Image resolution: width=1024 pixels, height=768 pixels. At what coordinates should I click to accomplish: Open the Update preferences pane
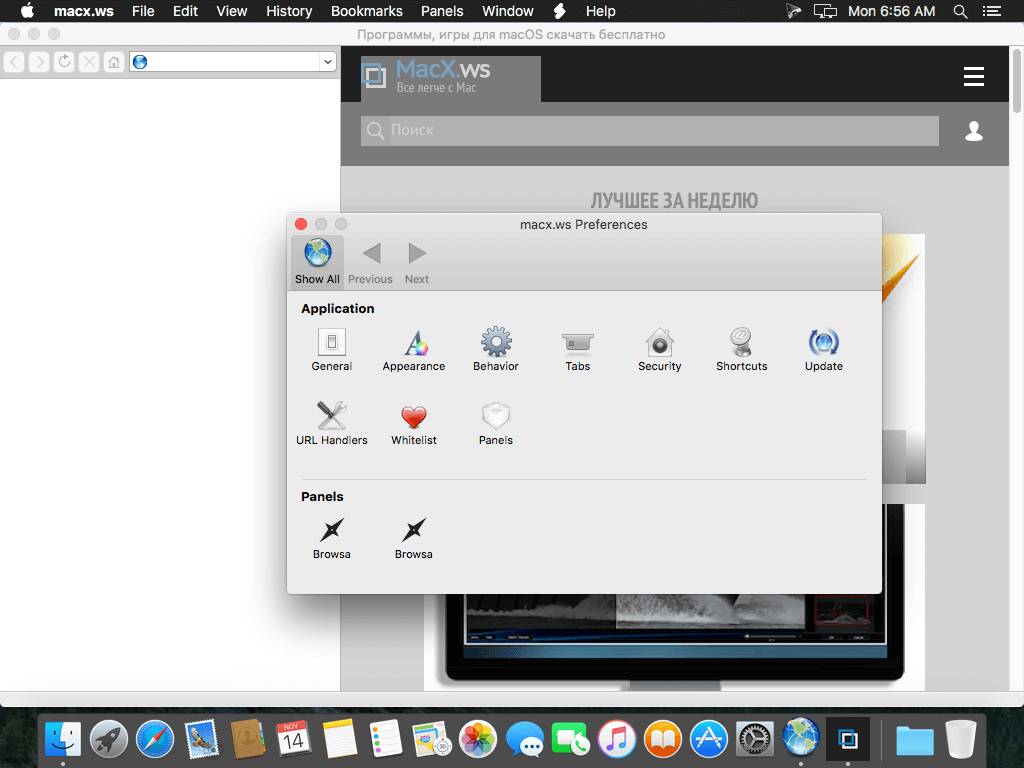824,349
